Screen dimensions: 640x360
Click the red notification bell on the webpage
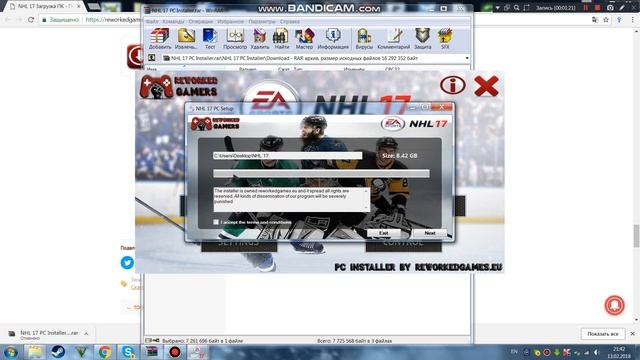[615, 305]
